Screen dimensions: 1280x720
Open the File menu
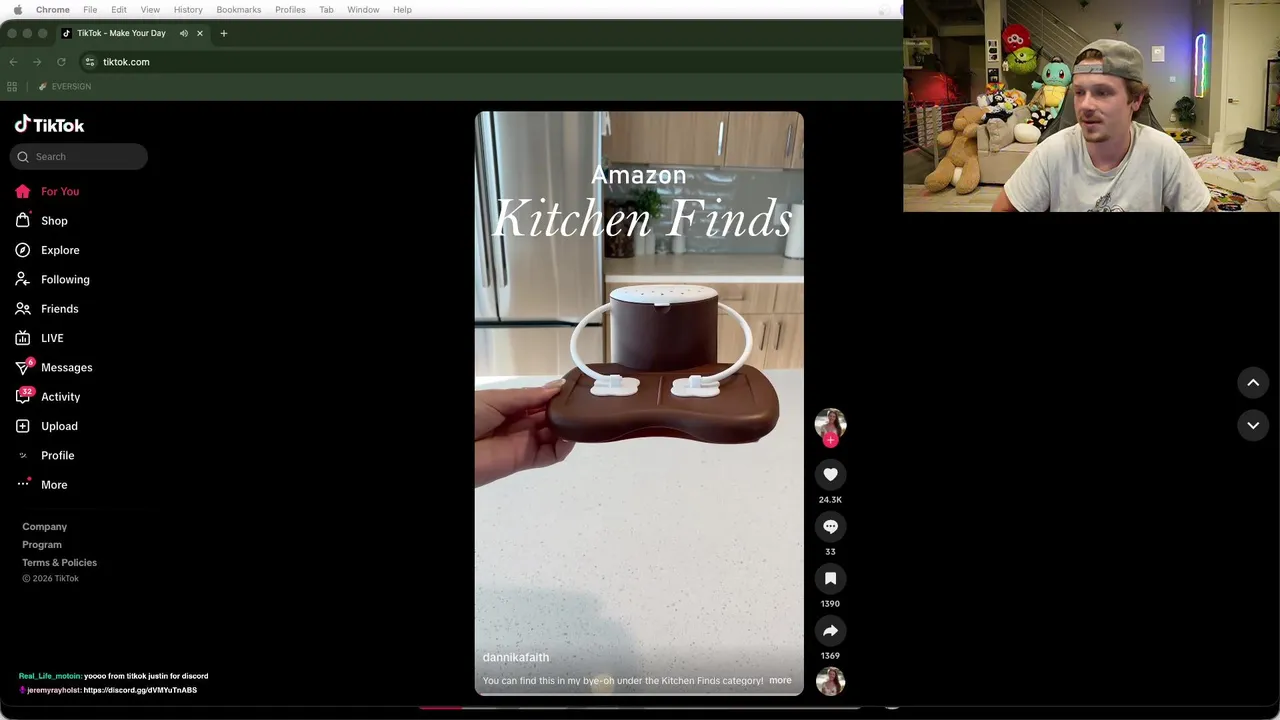90,9
